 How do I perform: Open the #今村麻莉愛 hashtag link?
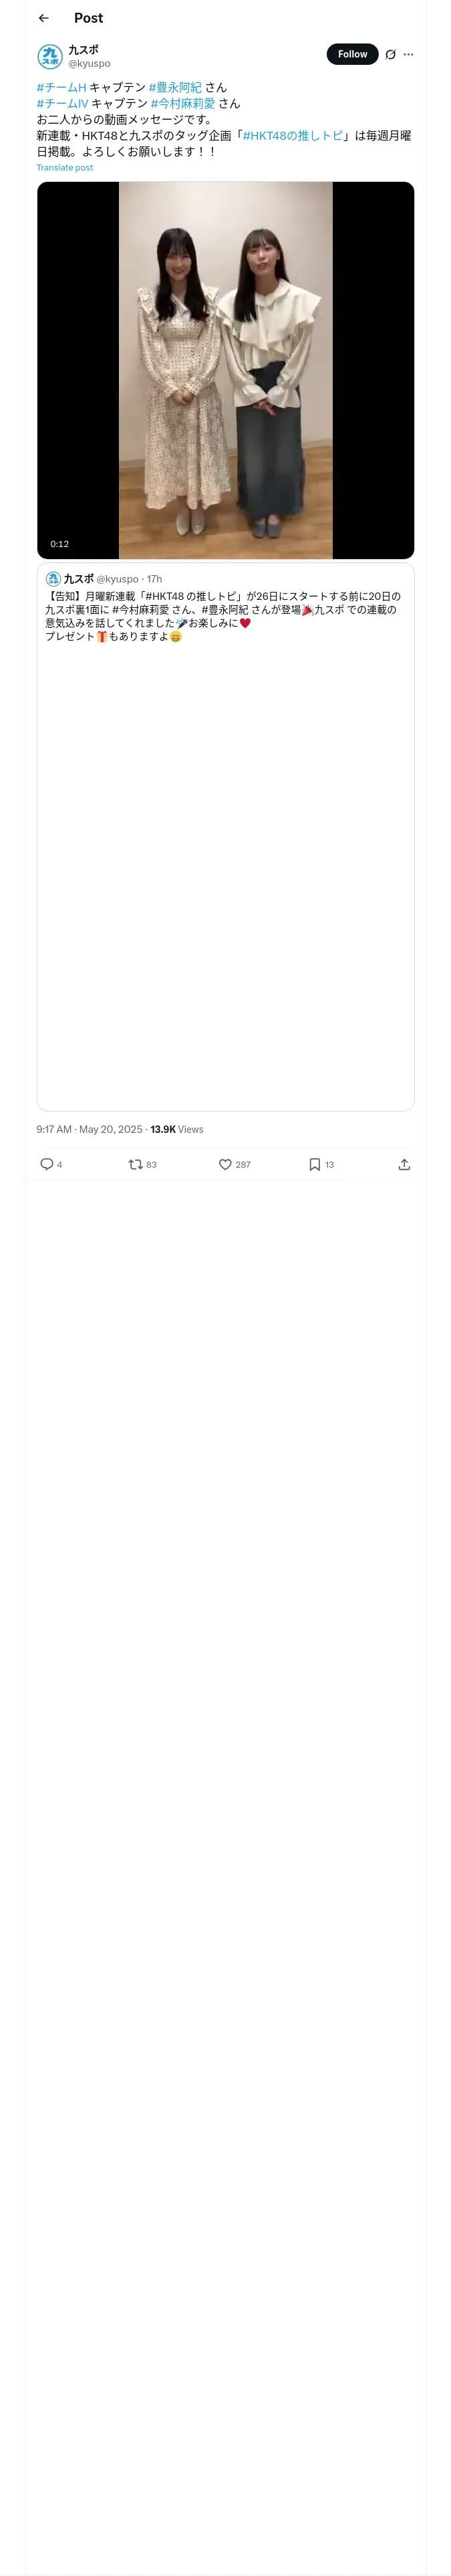[183, 103]
